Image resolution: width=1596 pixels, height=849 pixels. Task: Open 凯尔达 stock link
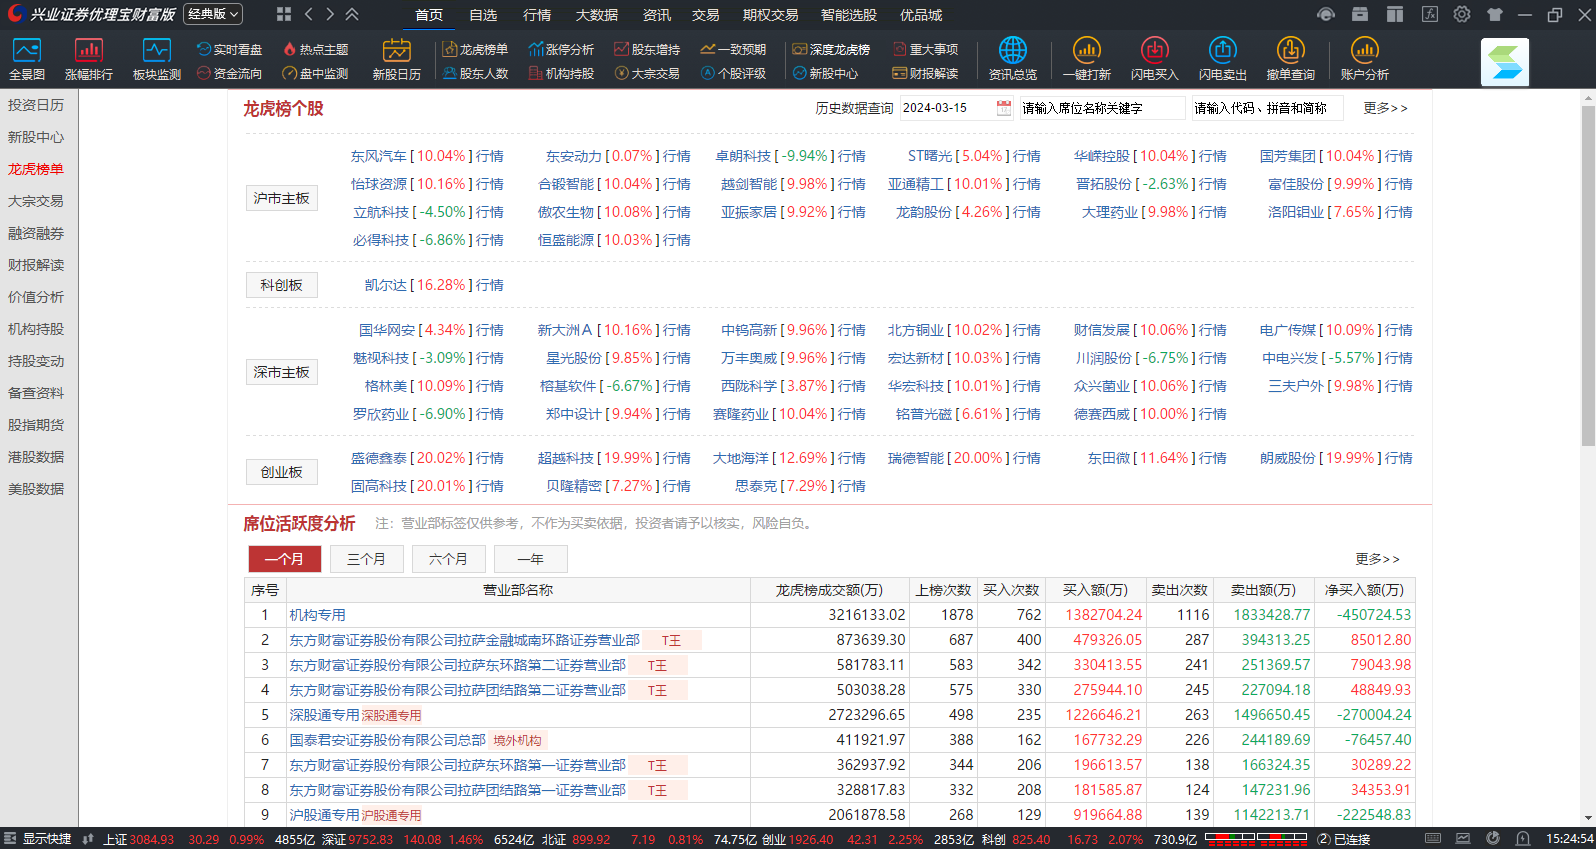coord(385,285)
